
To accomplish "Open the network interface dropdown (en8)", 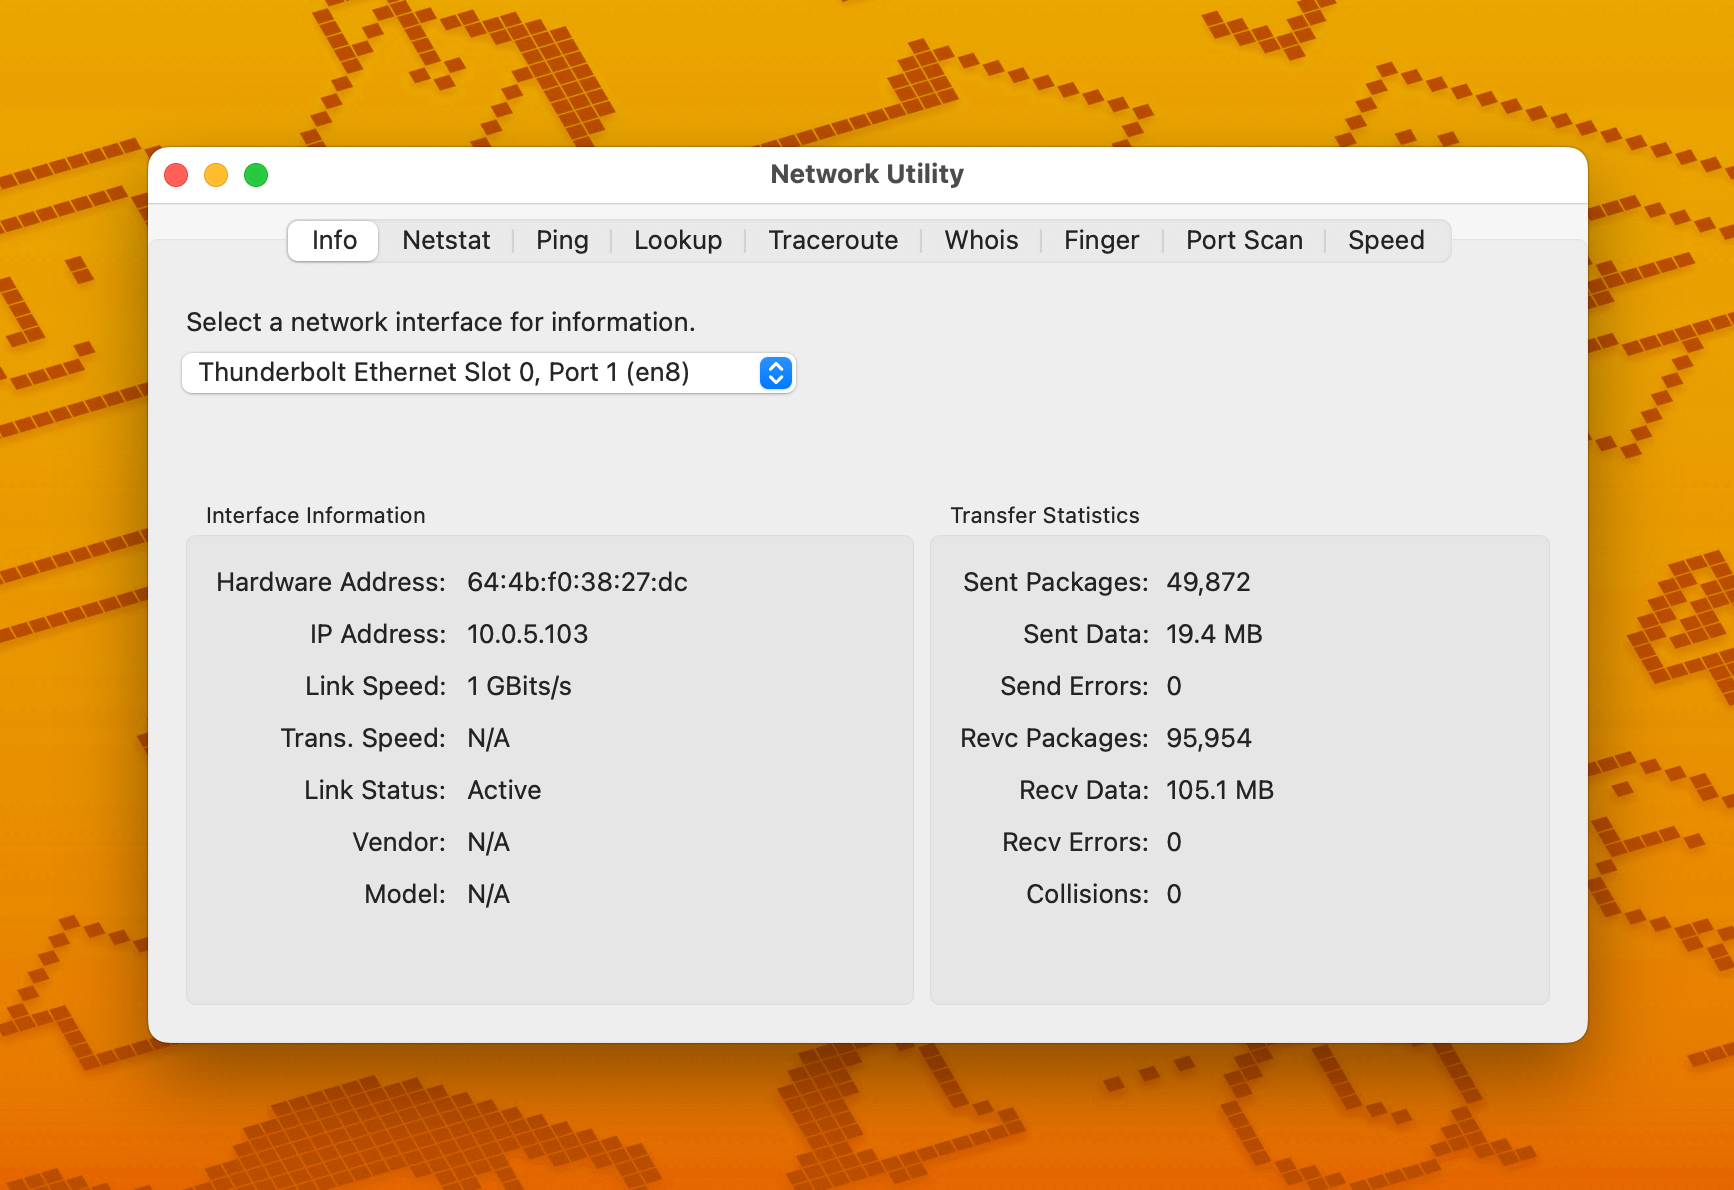I will click(488, 373).
